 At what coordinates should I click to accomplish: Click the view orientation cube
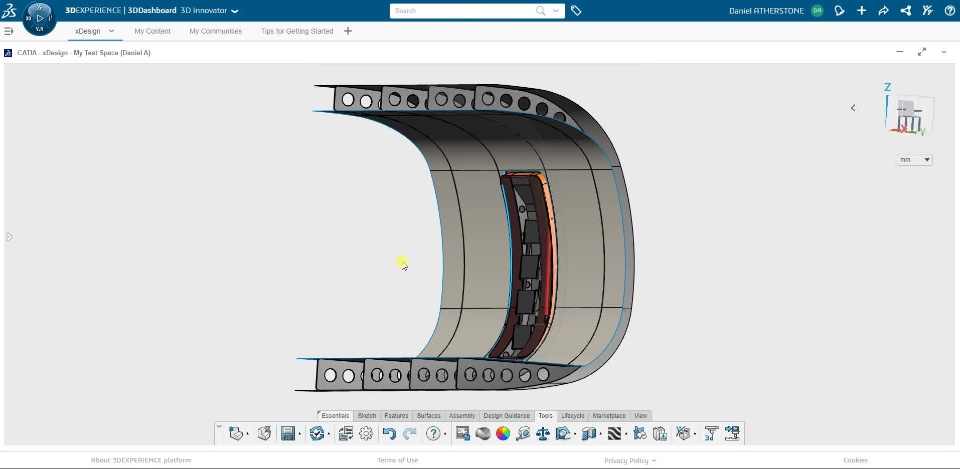coord(909,114)
